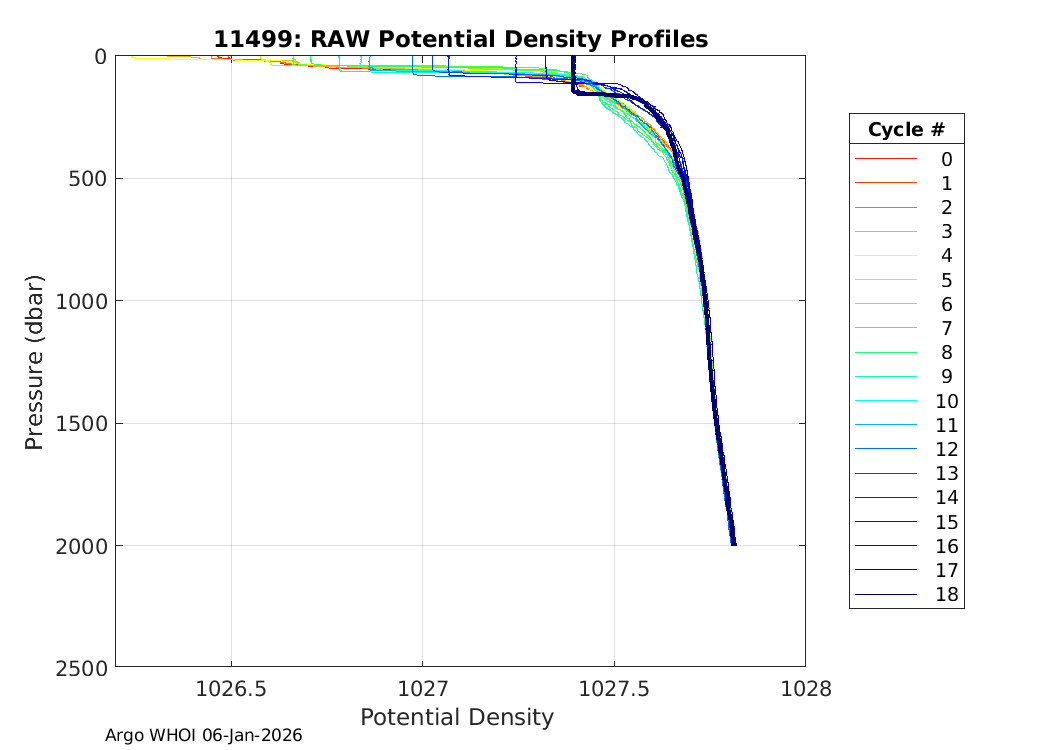Click the 'Cycle #' legend header
The height and width of the screenshot is (750, 1050).
[x=906, y=130]
